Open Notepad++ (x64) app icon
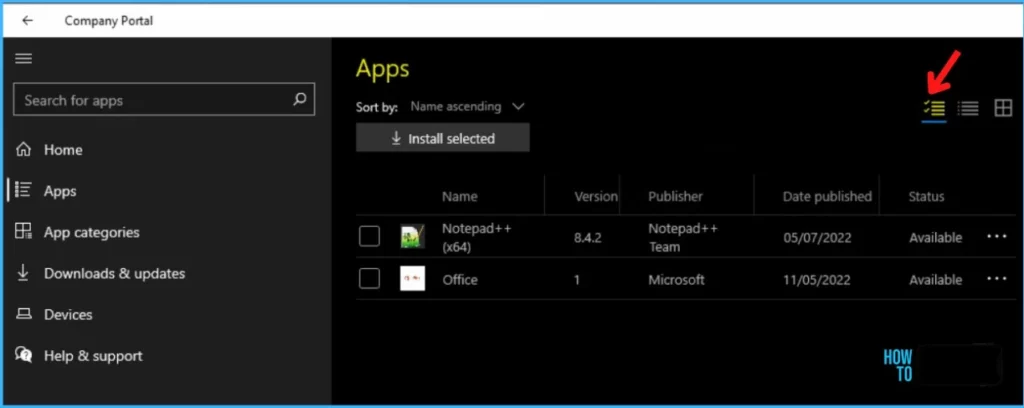This screenshot has width=1024, height=408. pos(413,237)
